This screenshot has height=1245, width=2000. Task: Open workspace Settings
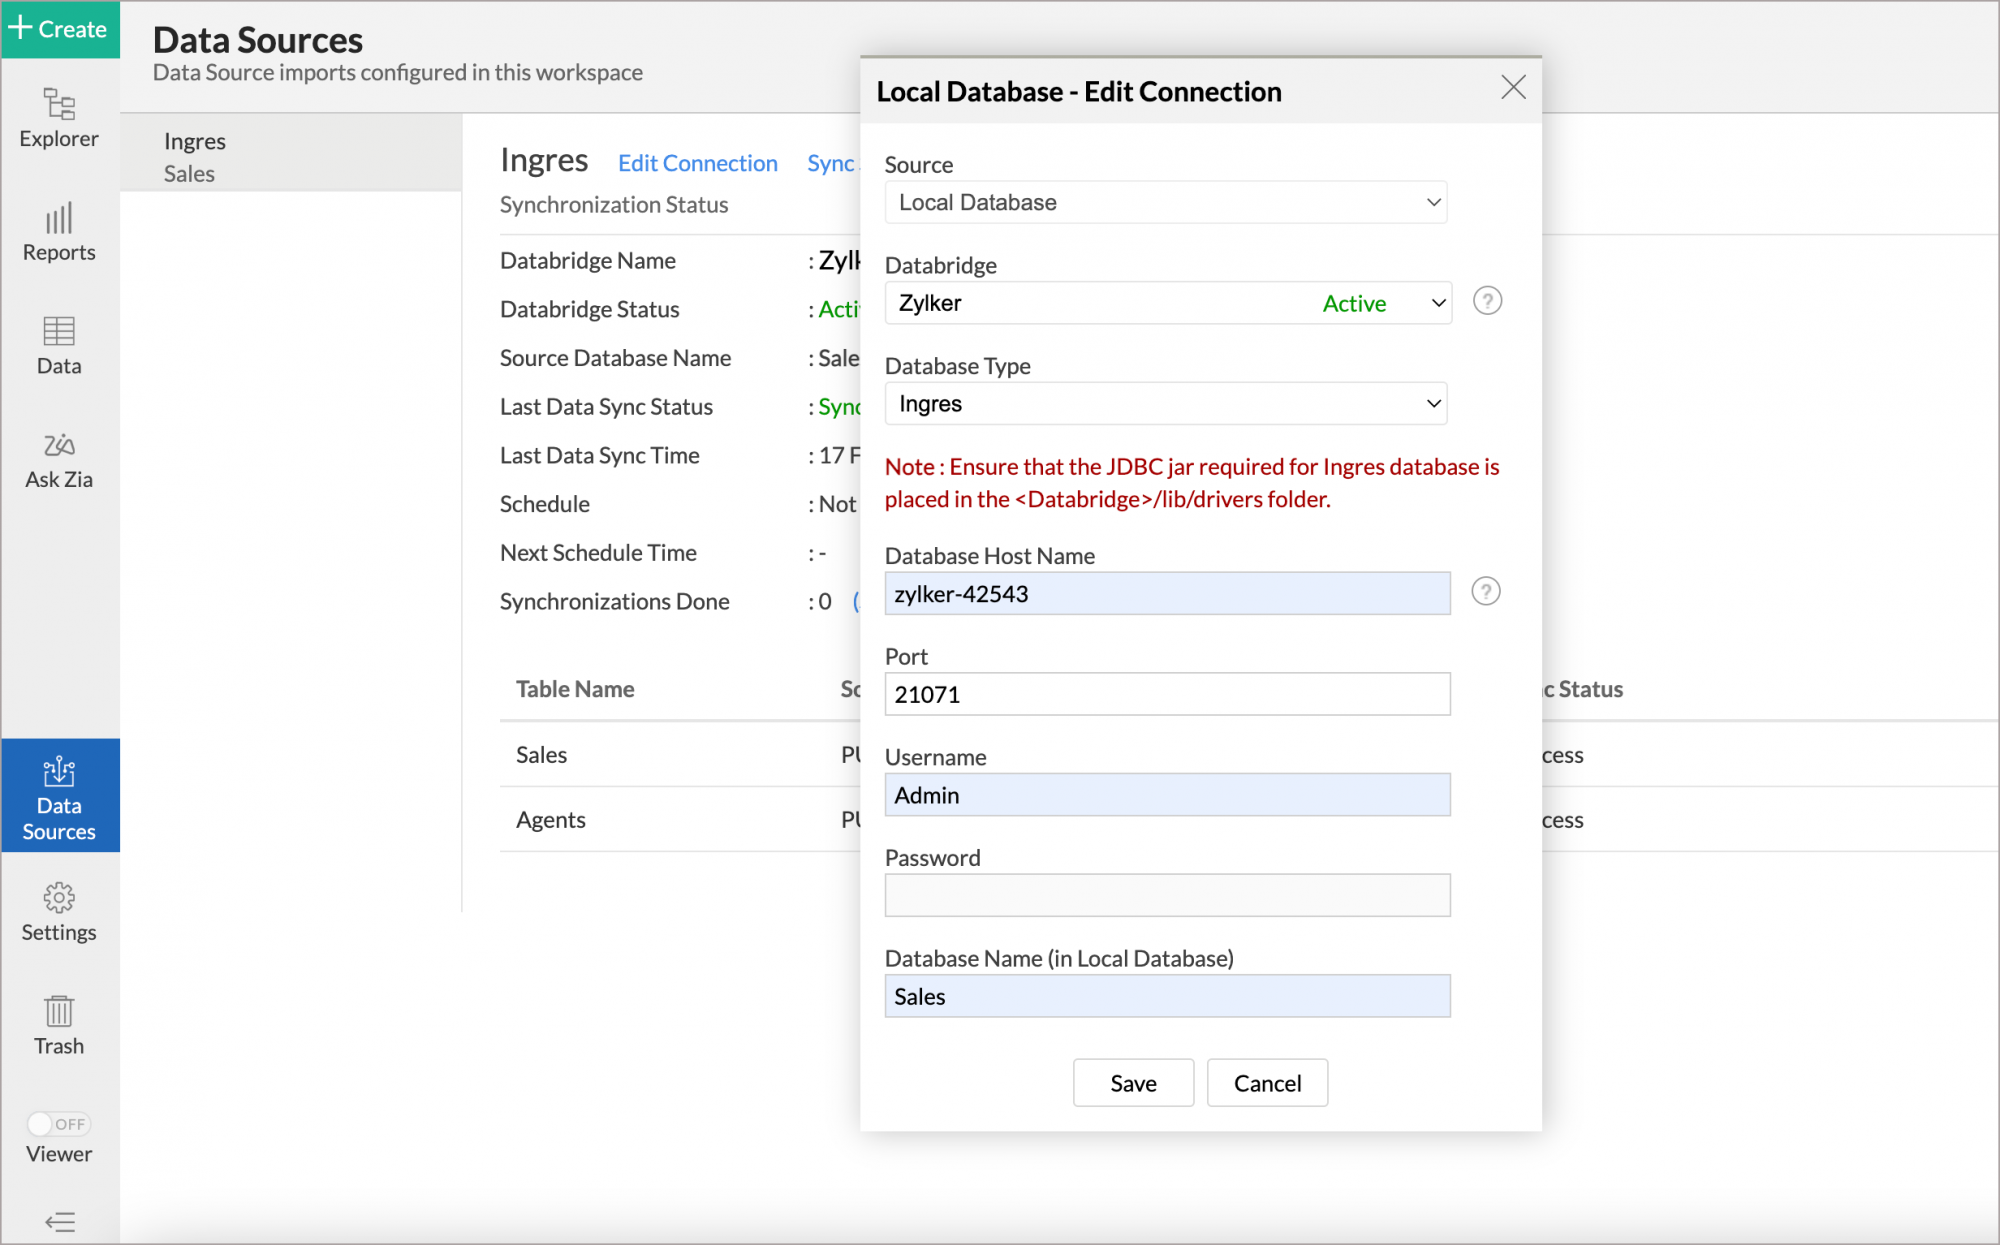click(58, 912)
